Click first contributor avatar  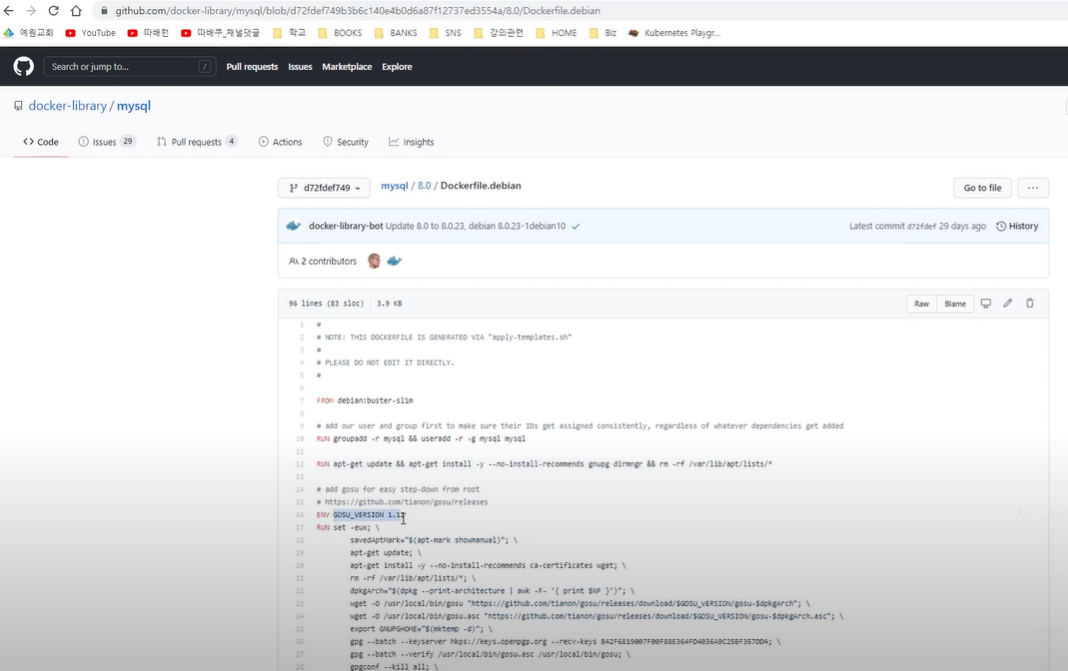click(x=374, y=261)
